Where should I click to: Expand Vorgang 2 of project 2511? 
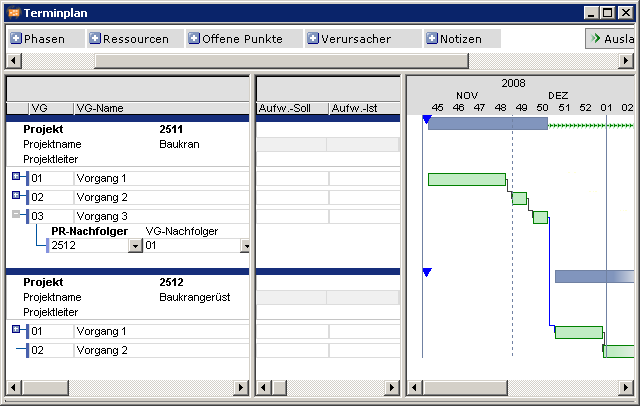point(16,197)
